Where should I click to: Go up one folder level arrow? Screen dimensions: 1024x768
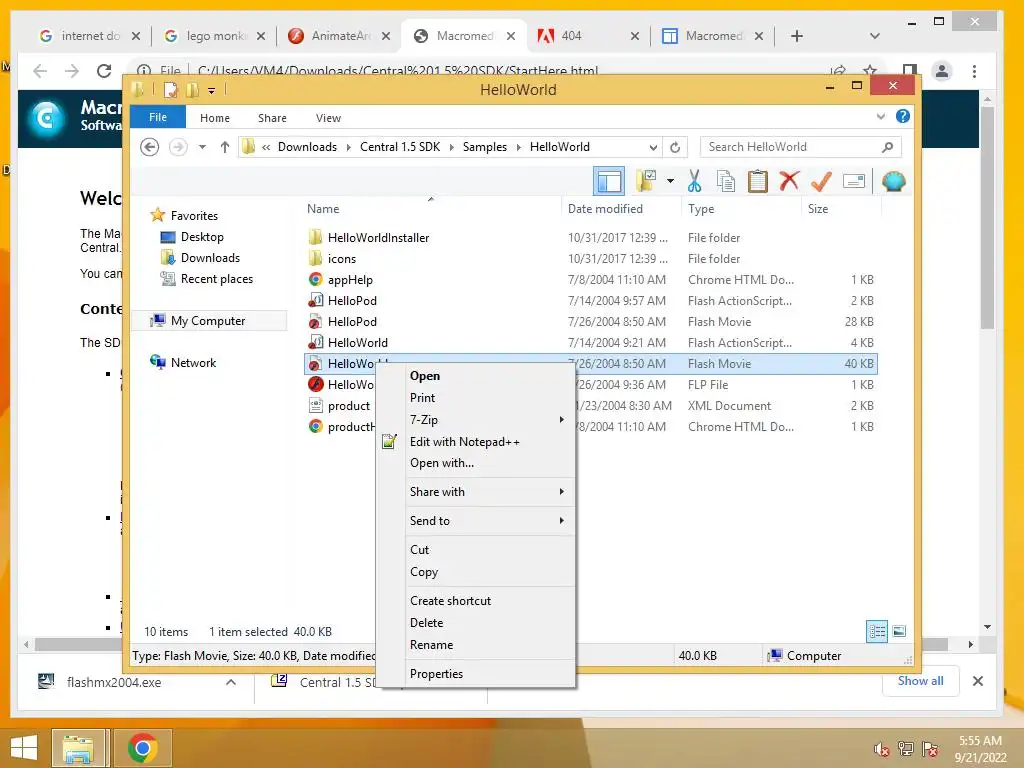[x=225, y=147]
